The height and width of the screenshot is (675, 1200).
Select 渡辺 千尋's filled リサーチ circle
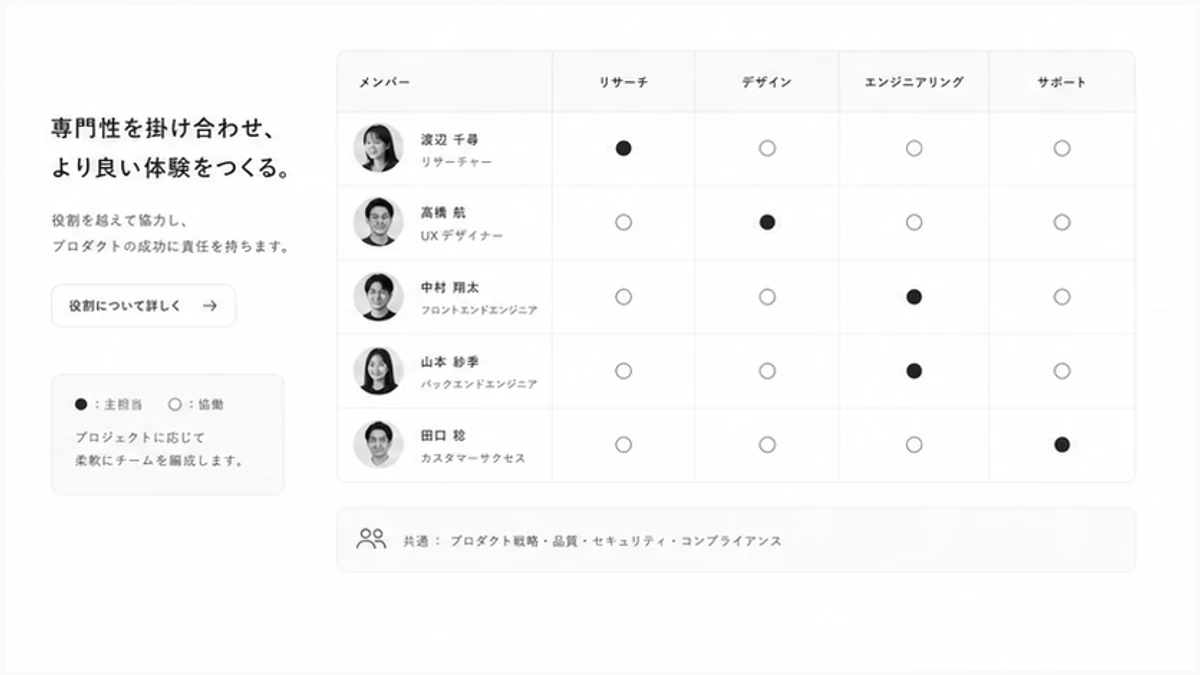tap(623, 148)
